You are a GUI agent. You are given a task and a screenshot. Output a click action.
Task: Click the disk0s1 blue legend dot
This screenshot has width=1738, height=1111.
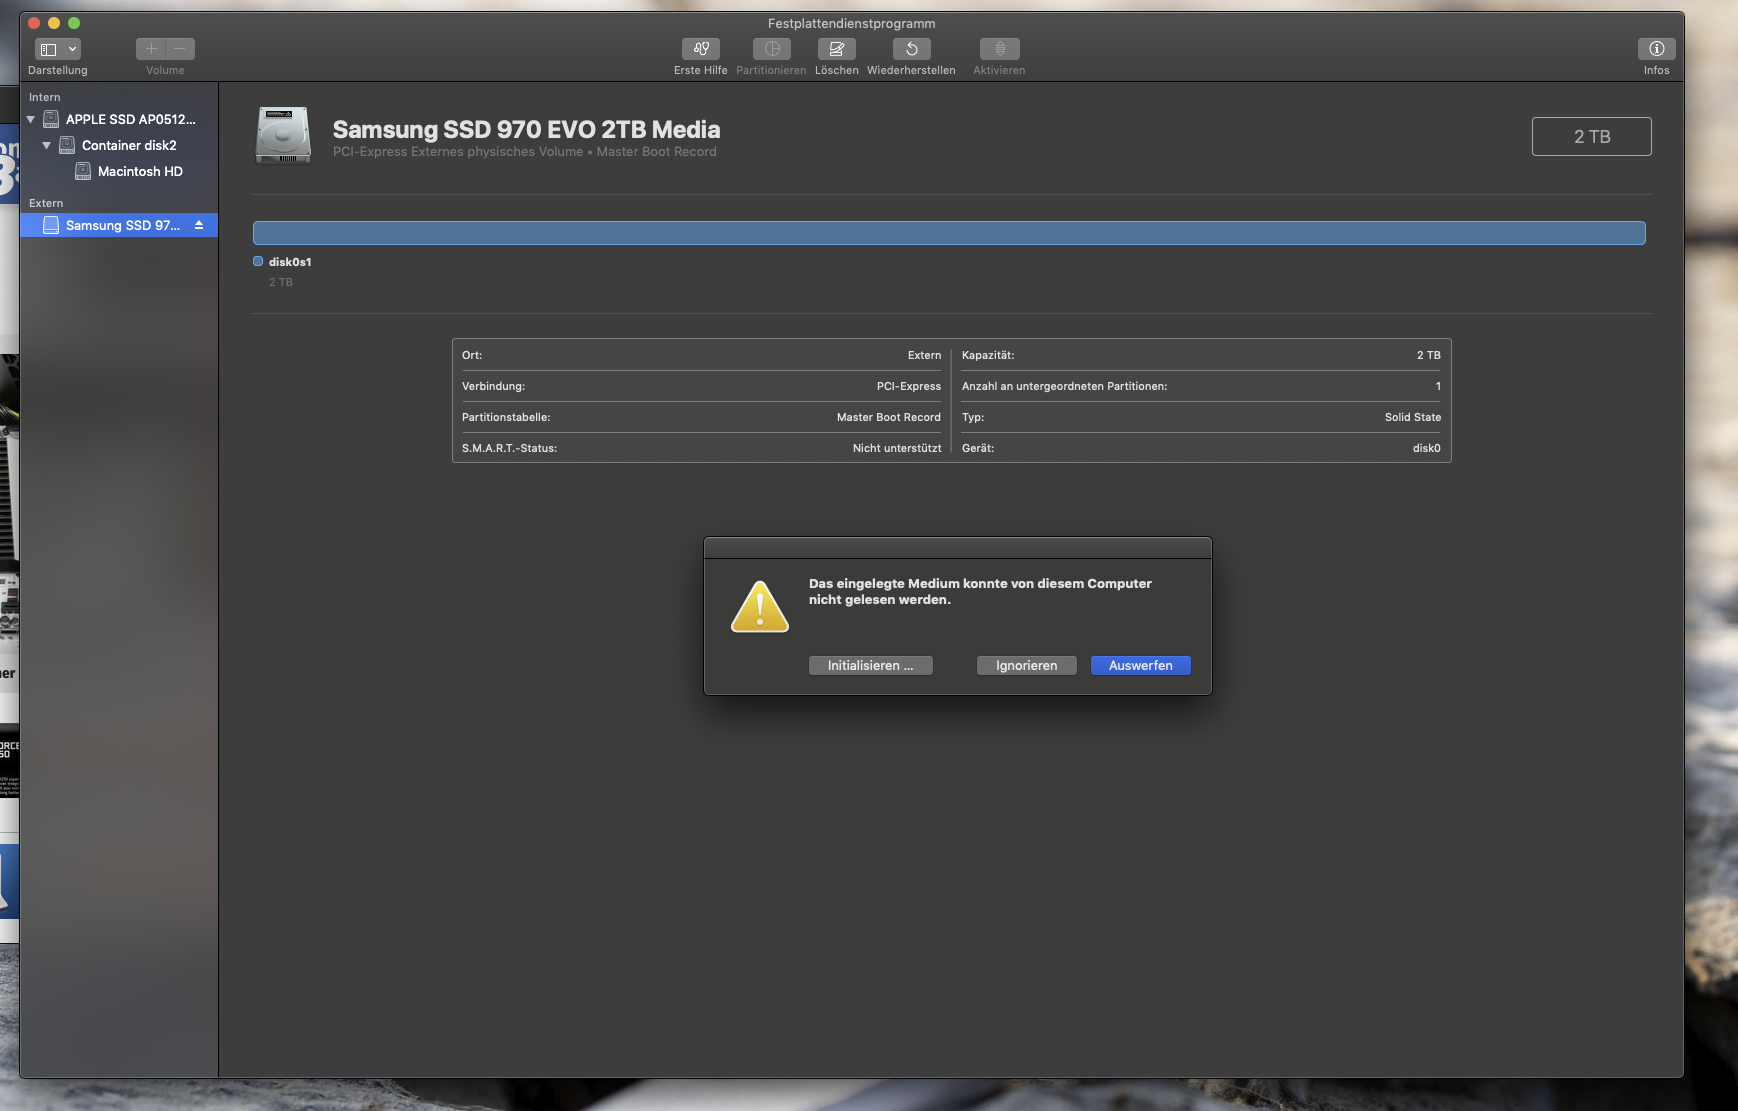pos(258,261)
